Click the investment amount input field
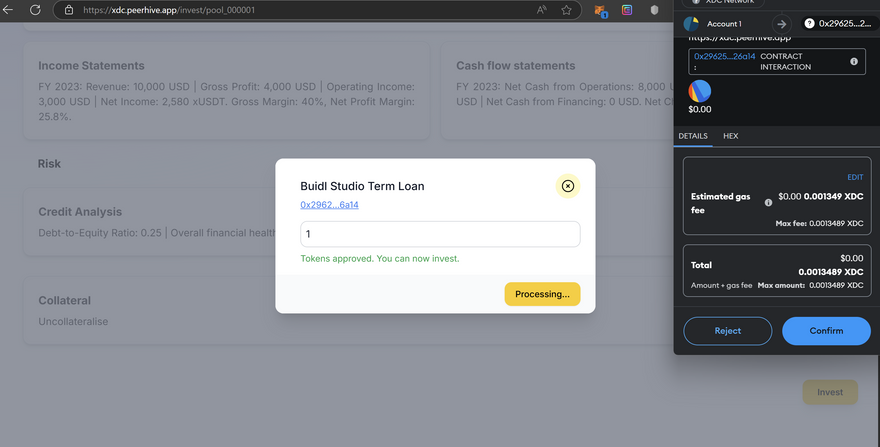 [440, 234]
